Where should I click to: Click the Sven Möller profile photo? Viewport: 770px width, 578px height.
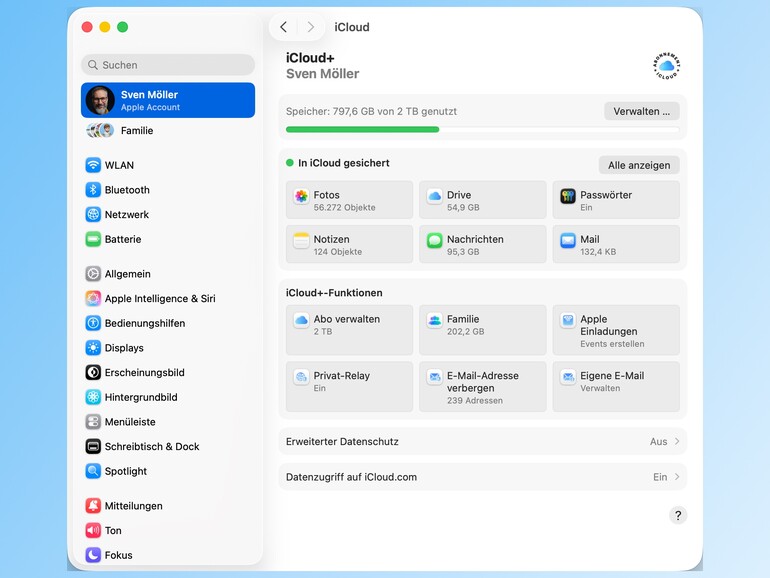100,100
